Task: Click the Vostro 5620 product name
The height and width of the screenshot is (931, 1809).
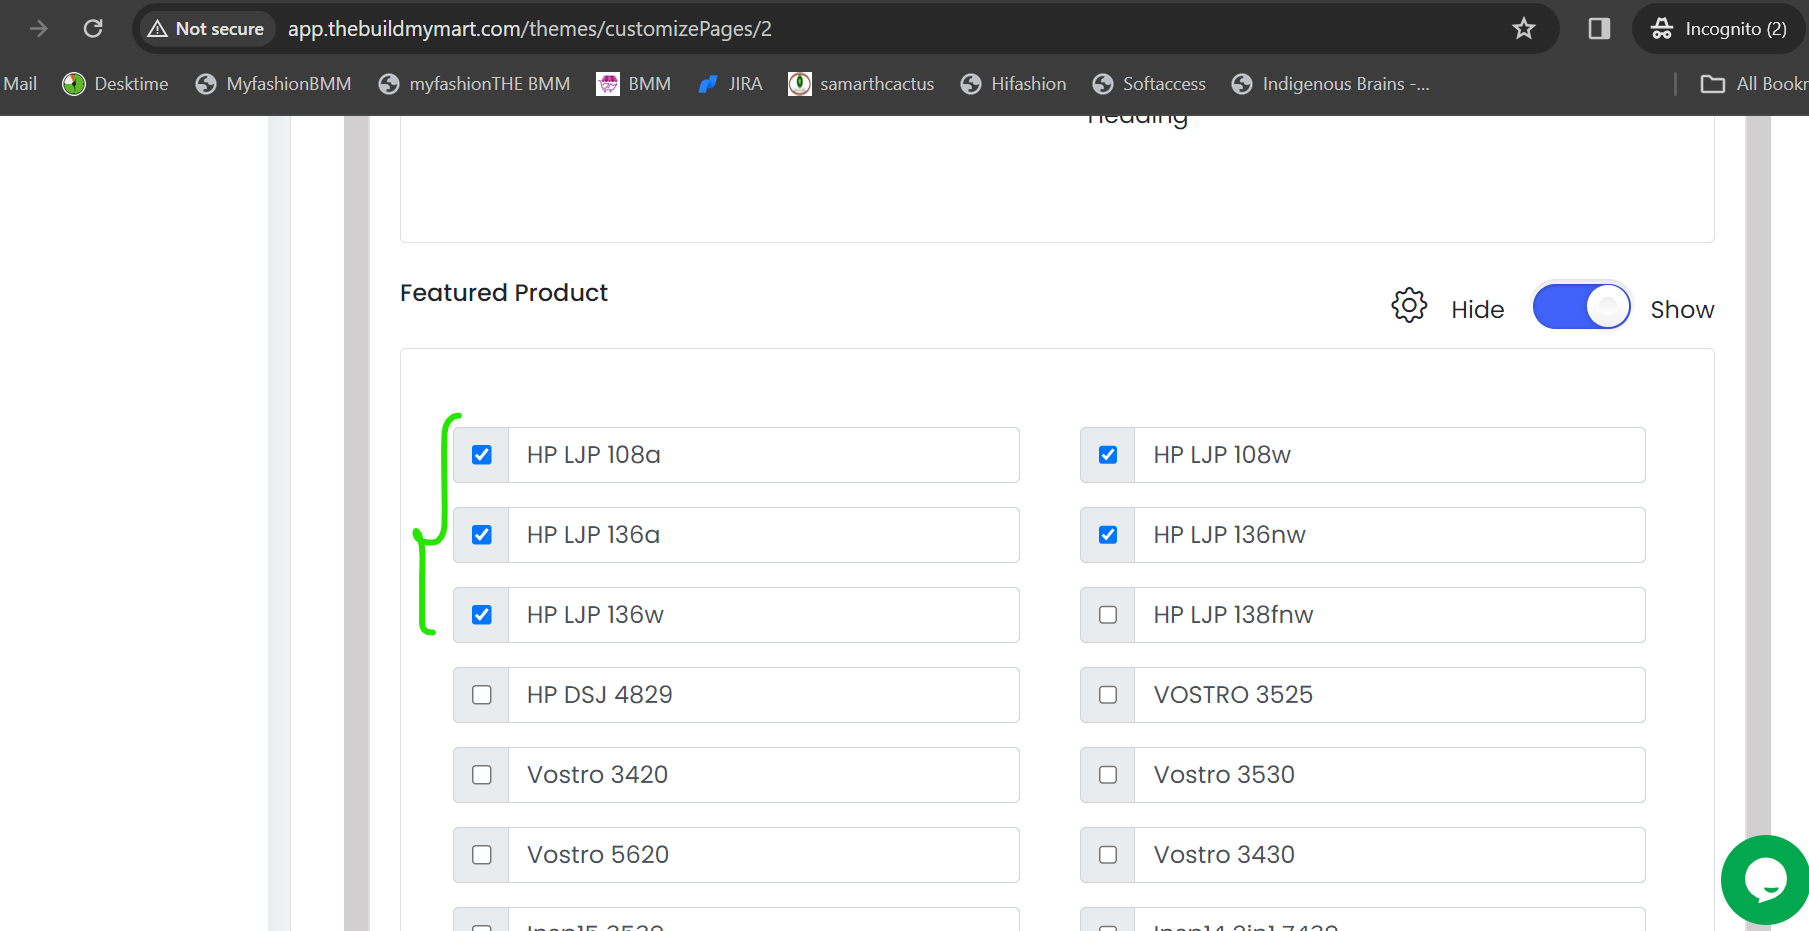Action: tap(598, 855)
